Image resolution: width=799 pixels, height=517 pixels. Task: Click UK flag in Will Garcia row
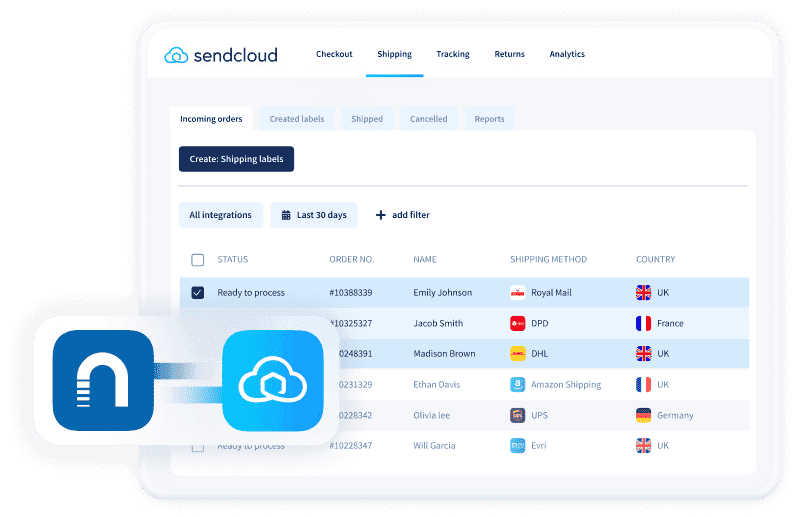644,446
